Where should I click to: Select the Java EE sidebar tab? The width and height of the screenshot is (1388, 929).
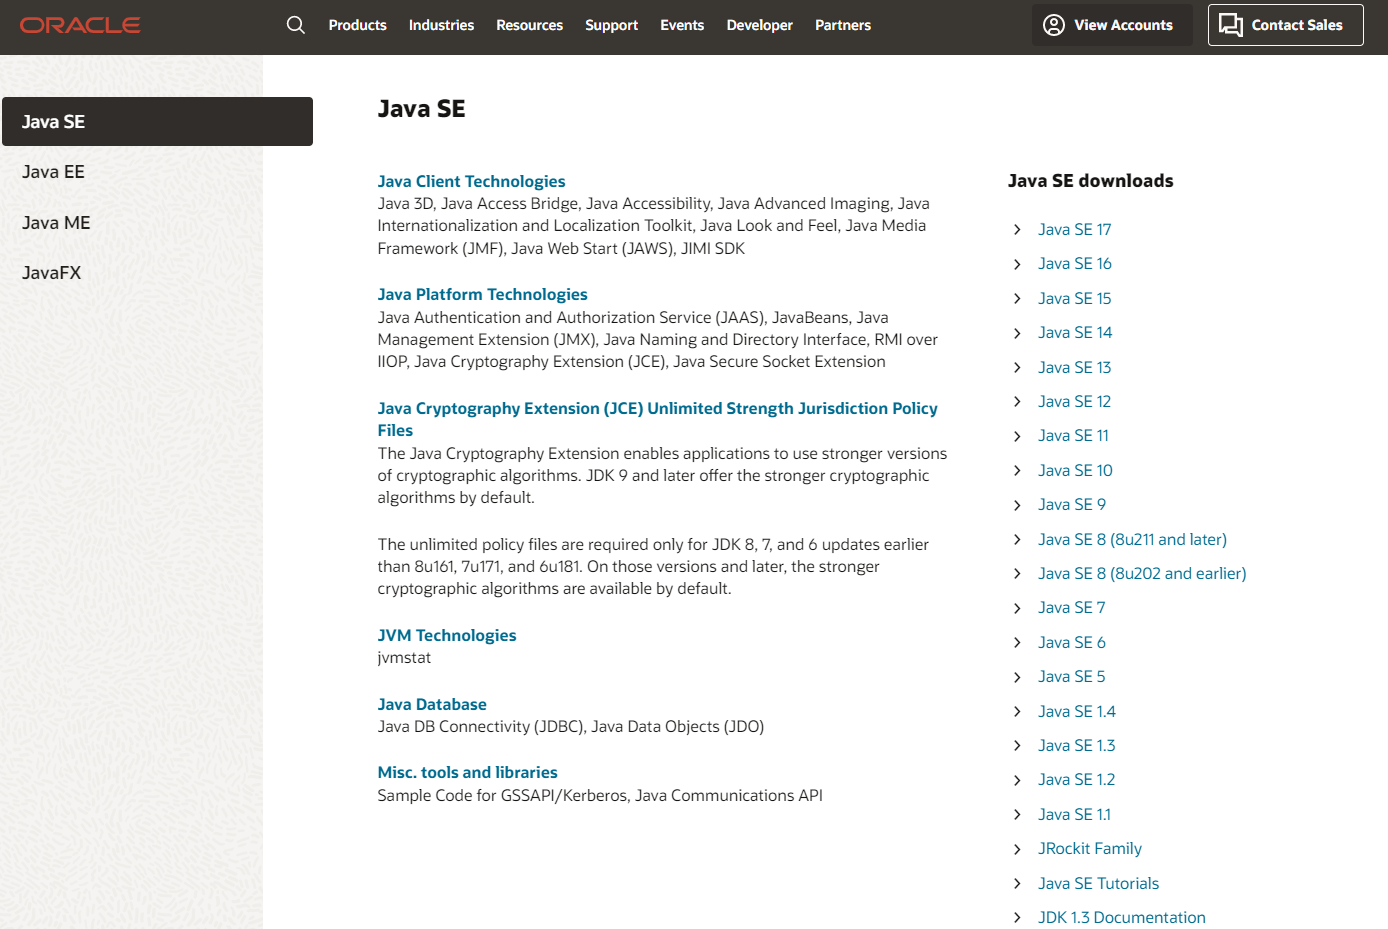[53, 172]
